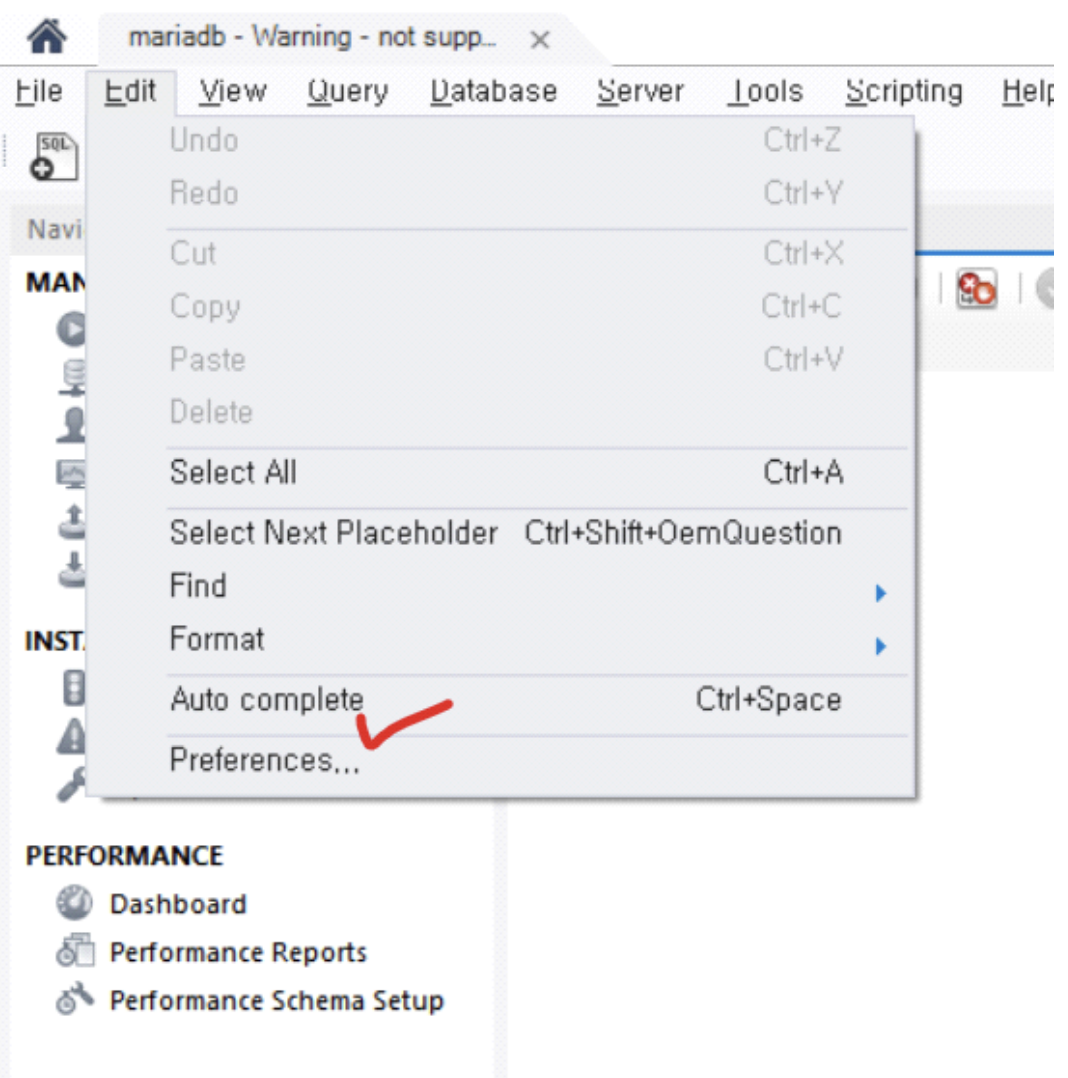Viewport: 1068px width, 1078px height.
Task: Open Performance Reports icon
Action: tap(75, 952)
